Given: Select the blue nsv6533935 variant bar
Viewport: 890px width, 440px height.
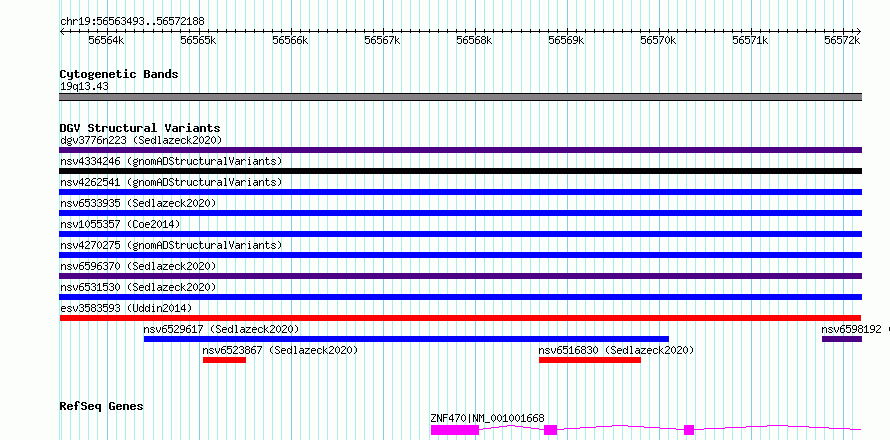Looking at the screenshot, I should tap(460, 213).
